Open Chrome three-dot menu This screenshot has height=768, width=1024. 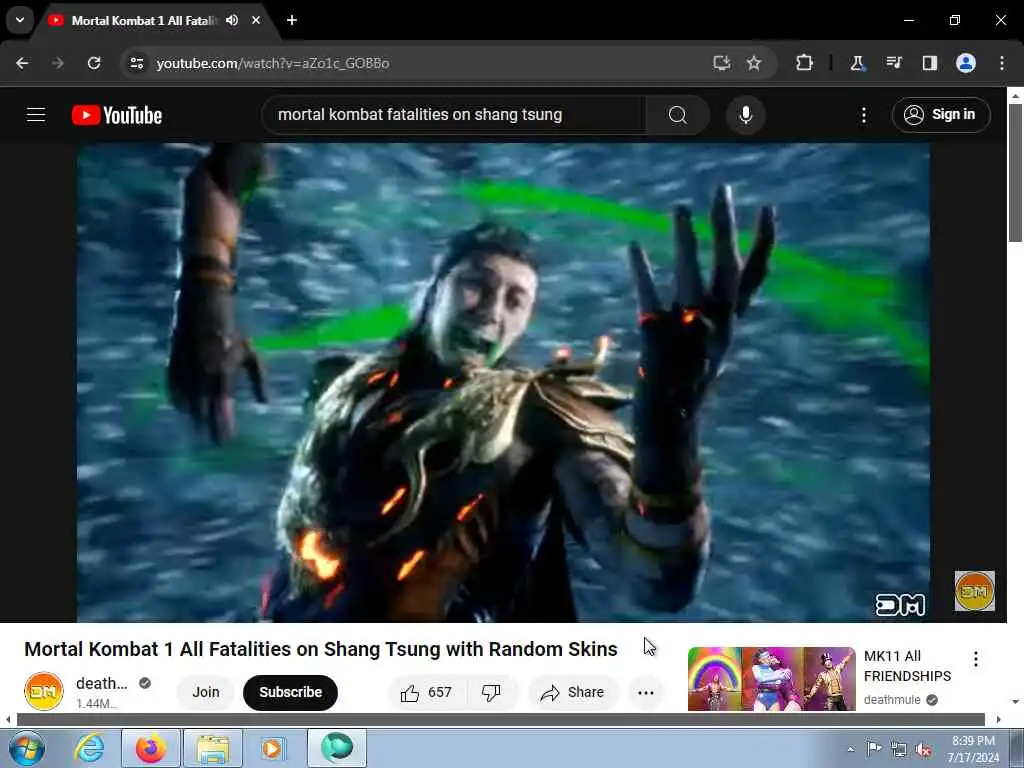(x=1002, y=63)
